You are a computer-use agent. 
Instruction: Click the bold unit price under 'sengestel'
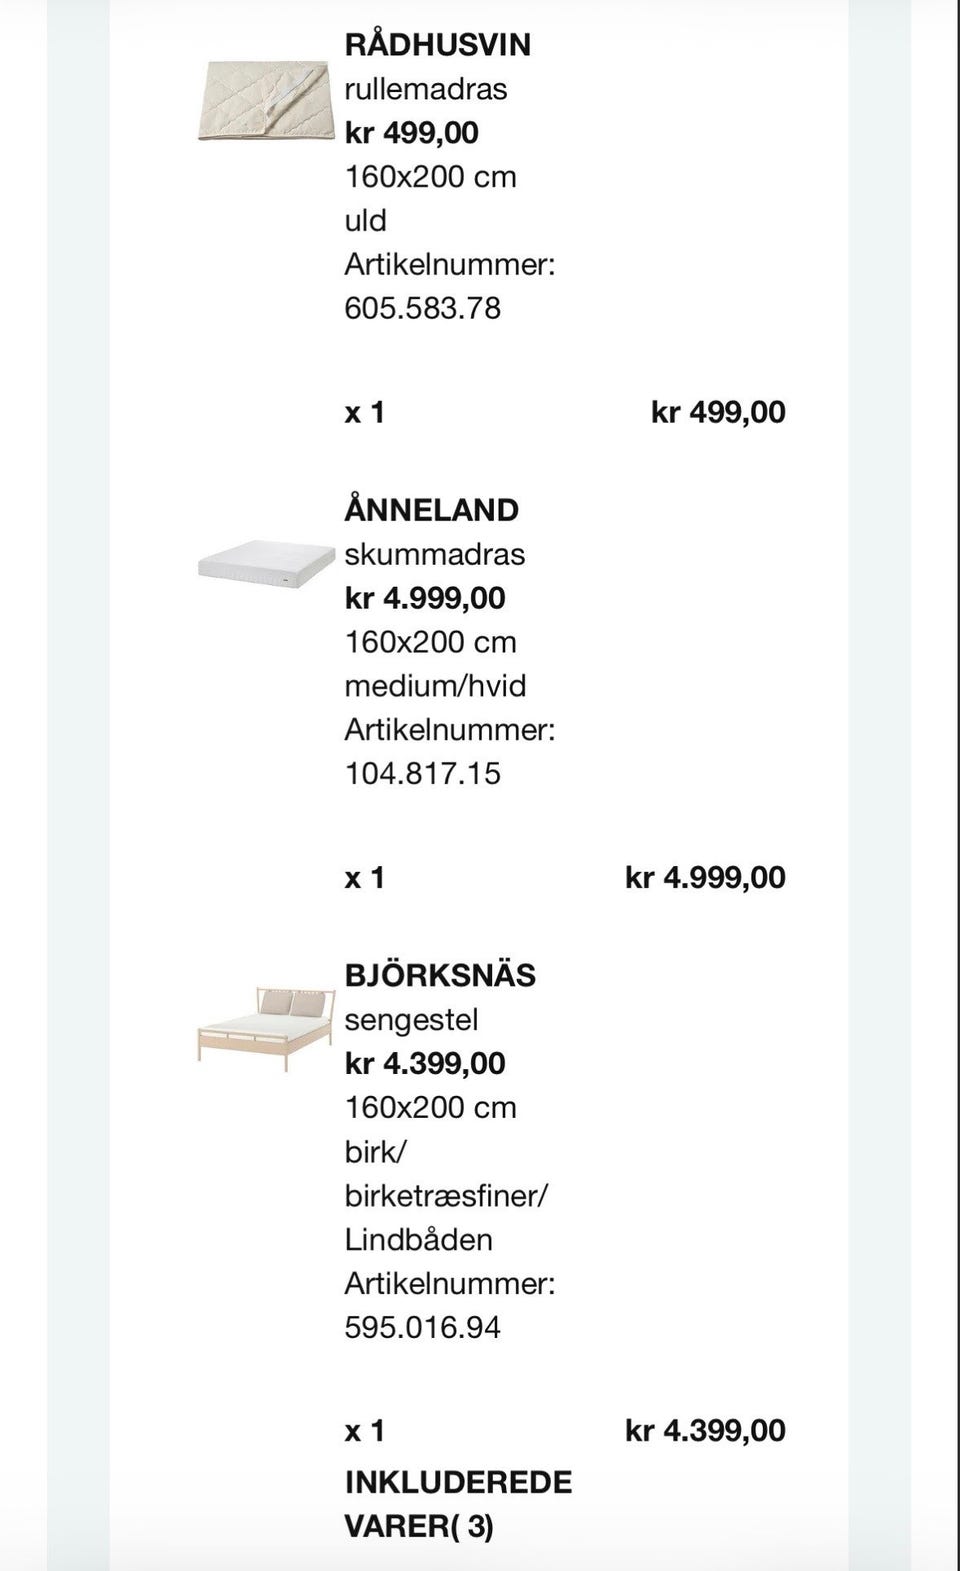pyautogui.click(x=425, y=1063)
